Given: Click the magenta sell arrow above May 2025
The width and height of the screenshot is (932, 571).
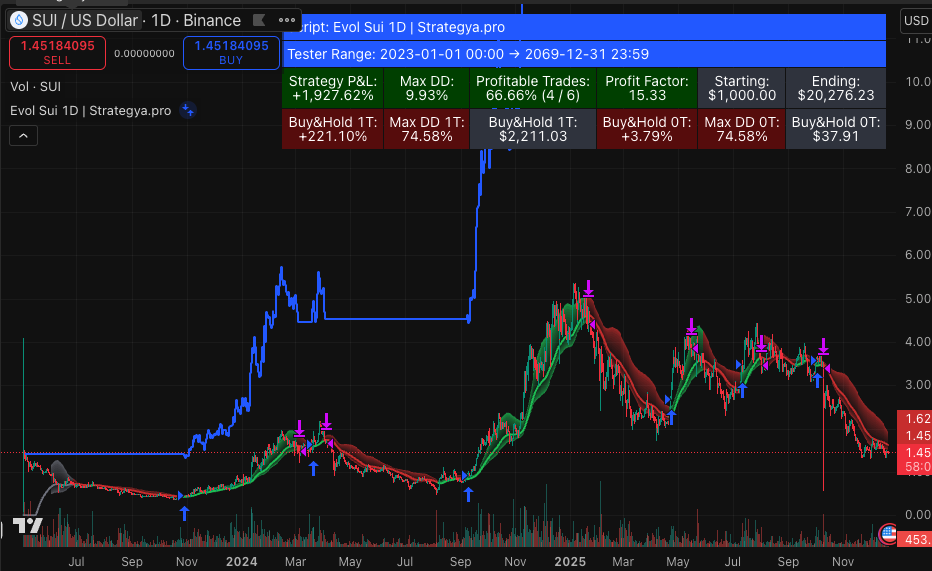Looking at the screenshot, I should pos(691,326).
